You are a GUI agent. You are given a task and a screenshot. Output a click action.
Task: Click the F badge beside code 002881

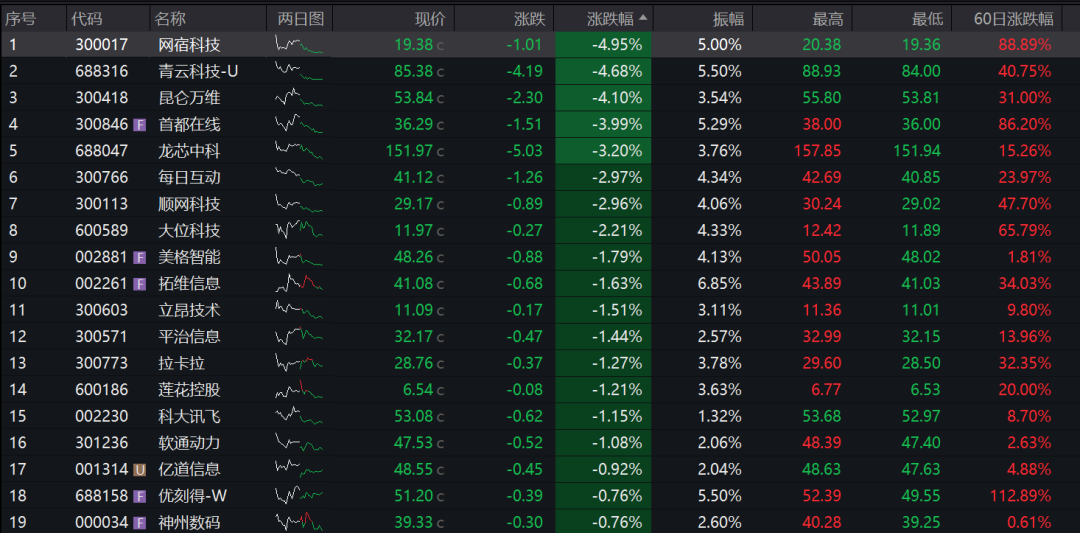coord(140,257)
